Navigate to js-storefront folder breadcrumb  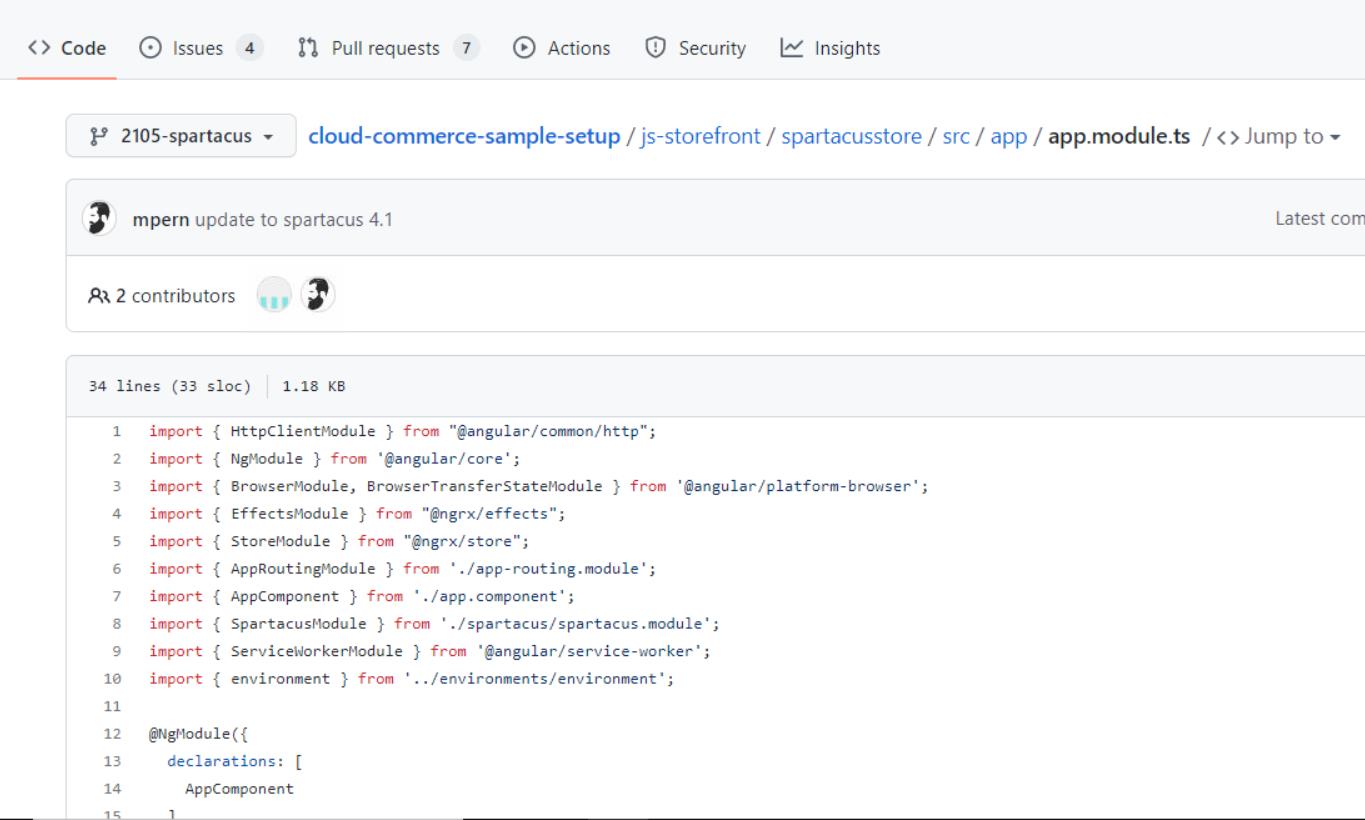(701, 136)
